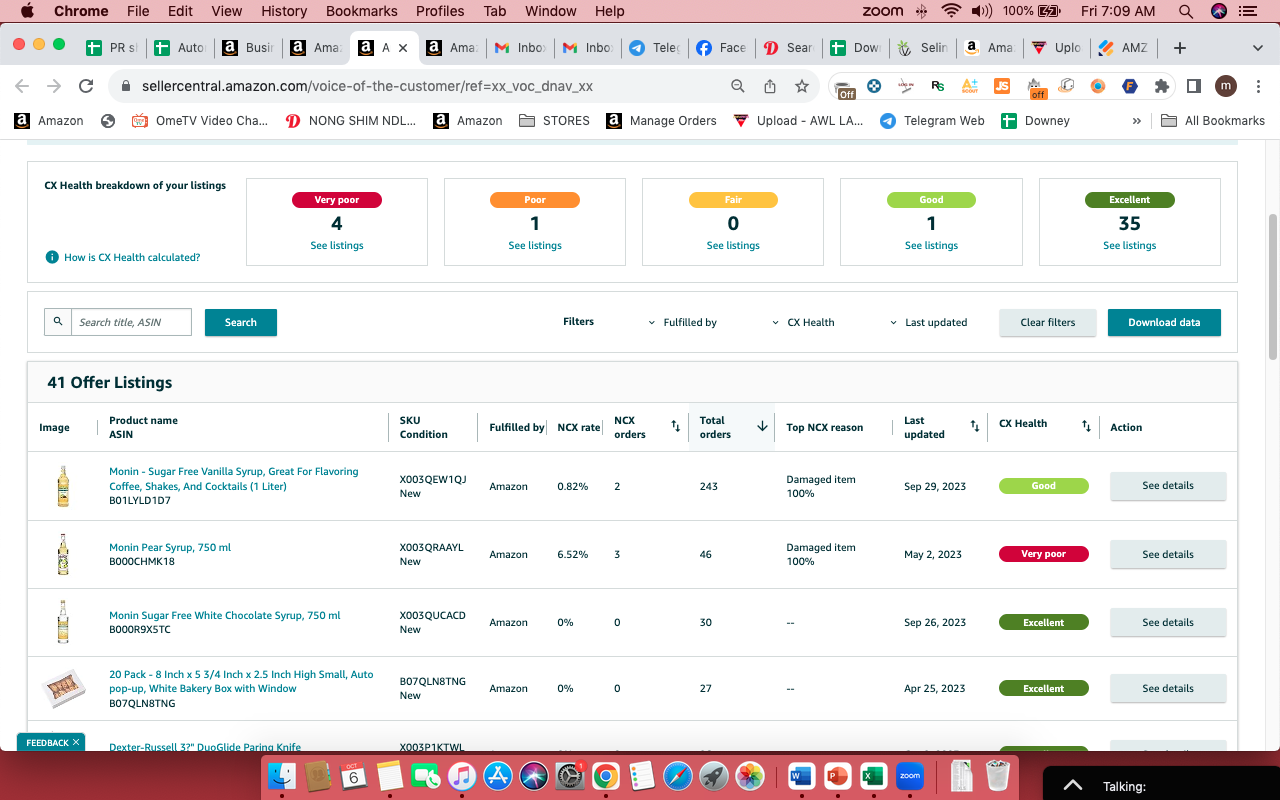Sort the table by Total orders

click(x=762, y=427)
